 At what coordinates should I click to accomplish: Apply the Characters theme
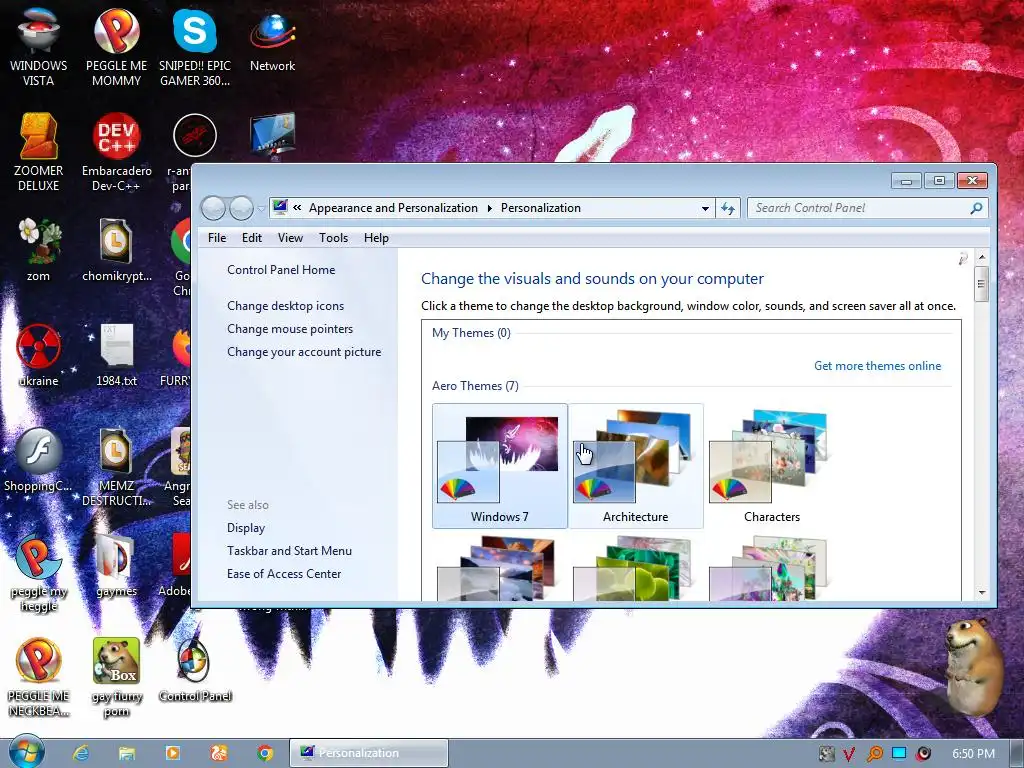click(771, 466)
